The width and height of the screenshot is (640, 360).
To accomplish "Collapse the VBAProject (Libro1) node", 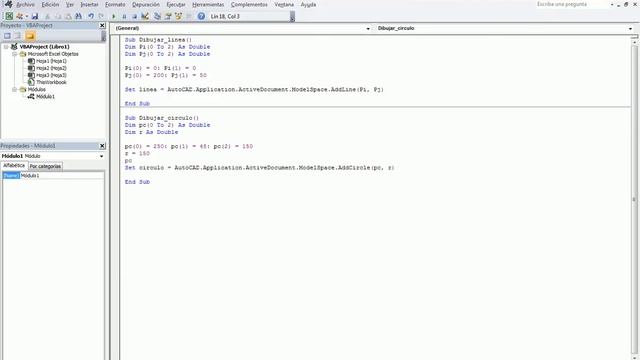I will coord(6,47).
